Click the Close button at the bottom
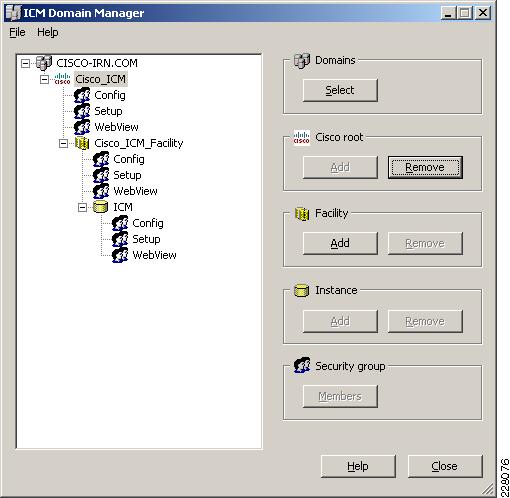The width and height of the screenshot is (510, 498). click(445, 466)
